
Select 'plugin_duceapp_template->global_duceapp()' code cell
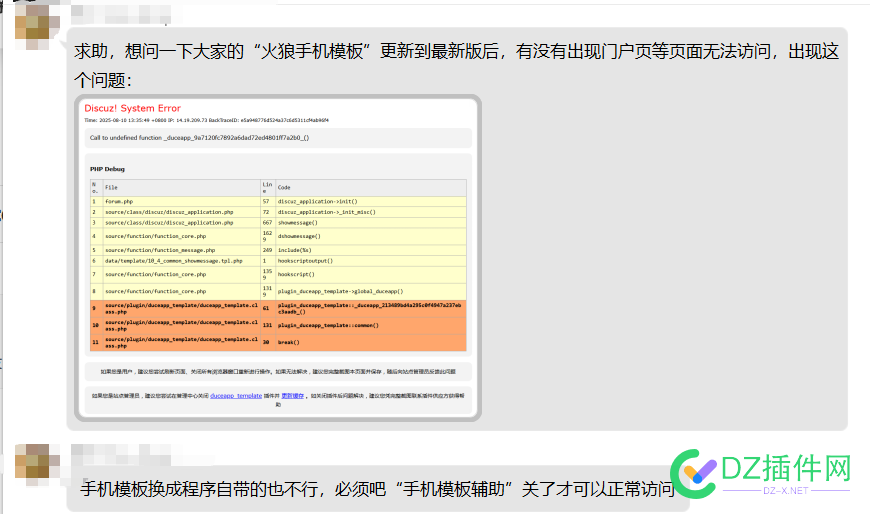[371, 291]
